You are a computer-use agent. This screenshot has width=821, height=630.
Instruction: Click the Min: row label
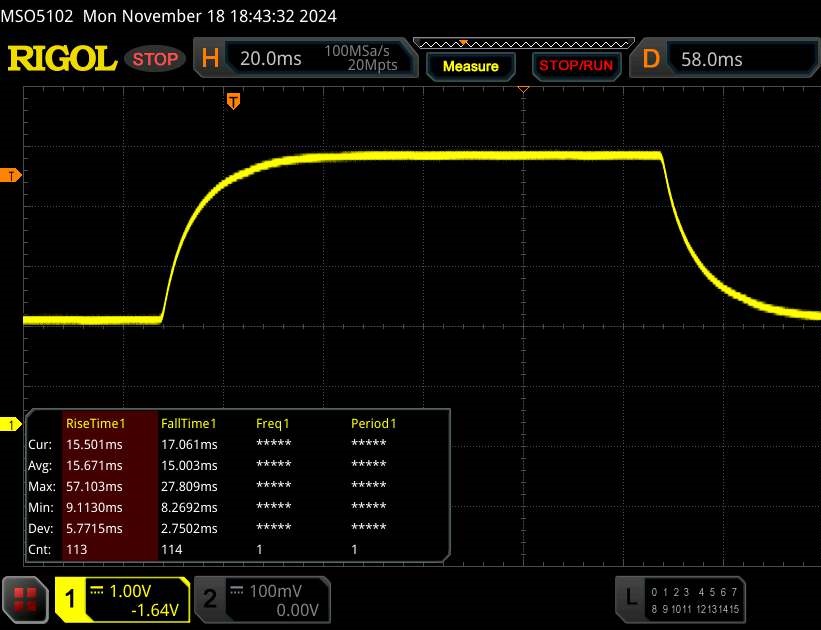(41, 507)
